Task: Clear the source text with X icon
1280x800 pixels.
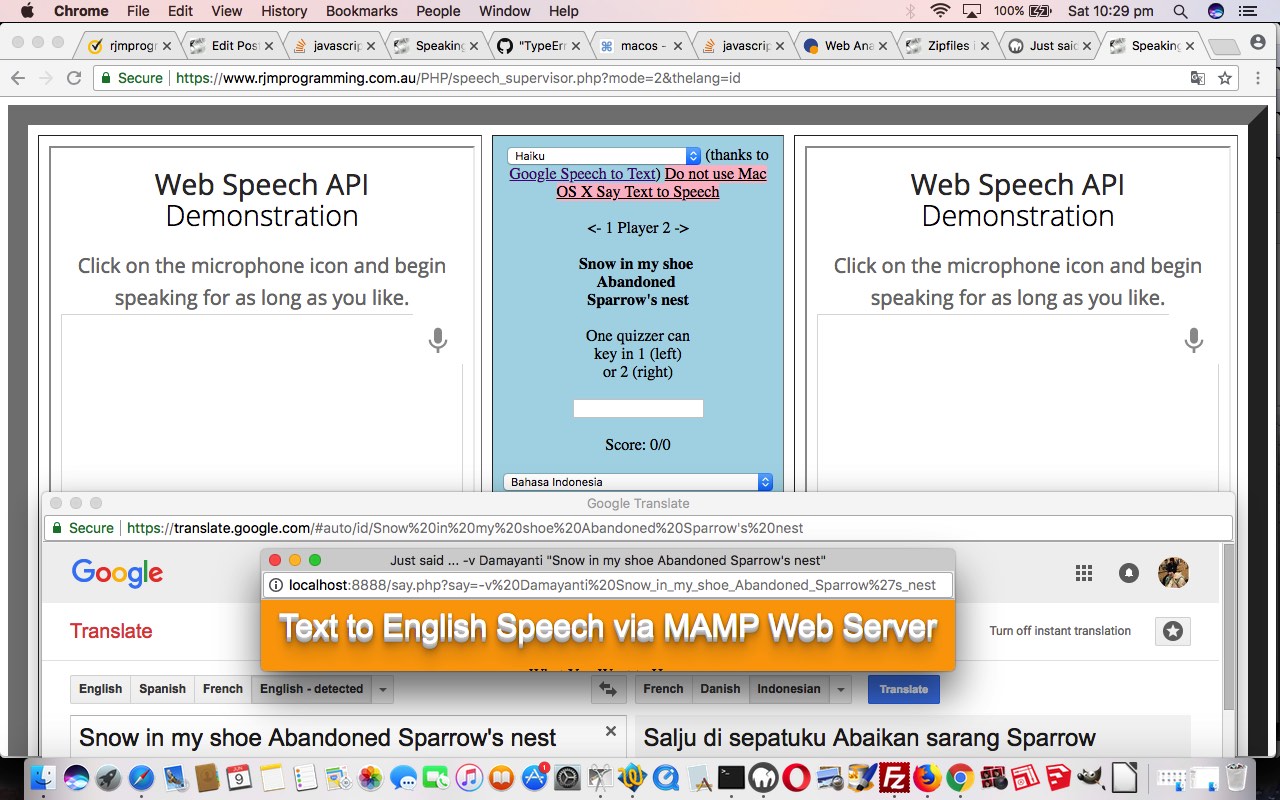Action: click(611, 732)
